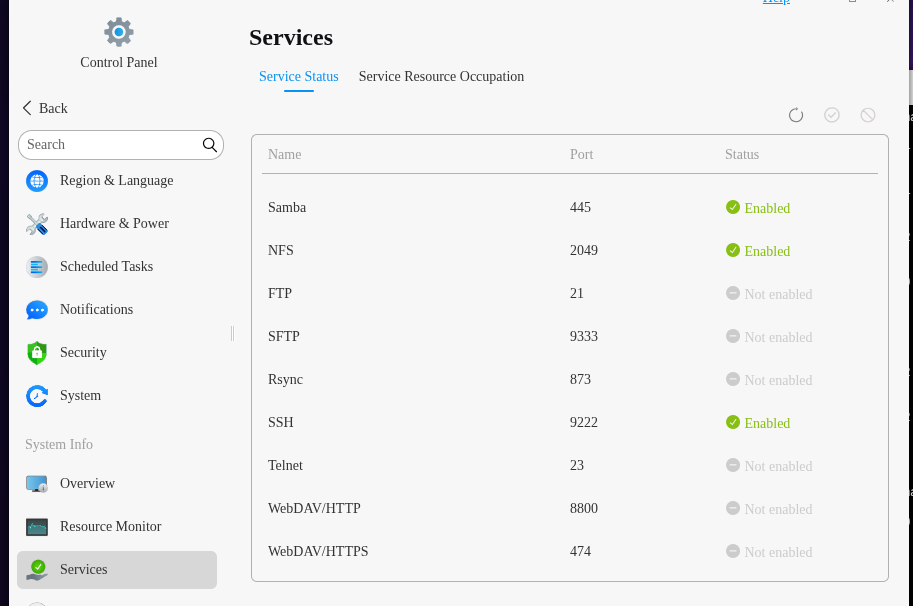The height and width of the screenshot is (606, 913).
Task: Select the Samba service row
Action: point(569,208)
